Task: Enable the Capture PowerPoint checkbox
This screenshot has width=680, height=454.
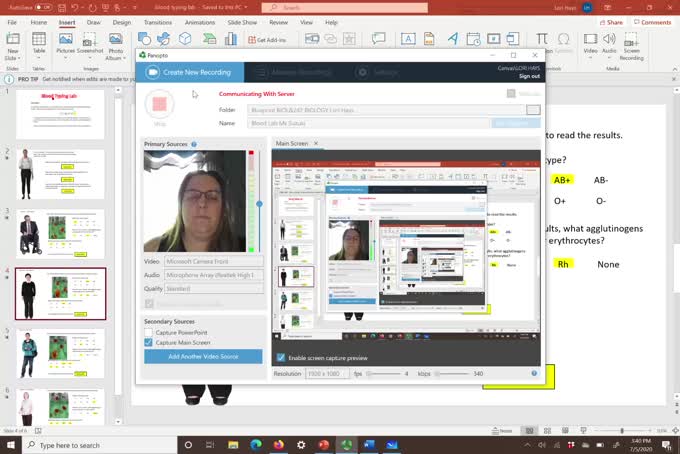Action: pos(149,331)
